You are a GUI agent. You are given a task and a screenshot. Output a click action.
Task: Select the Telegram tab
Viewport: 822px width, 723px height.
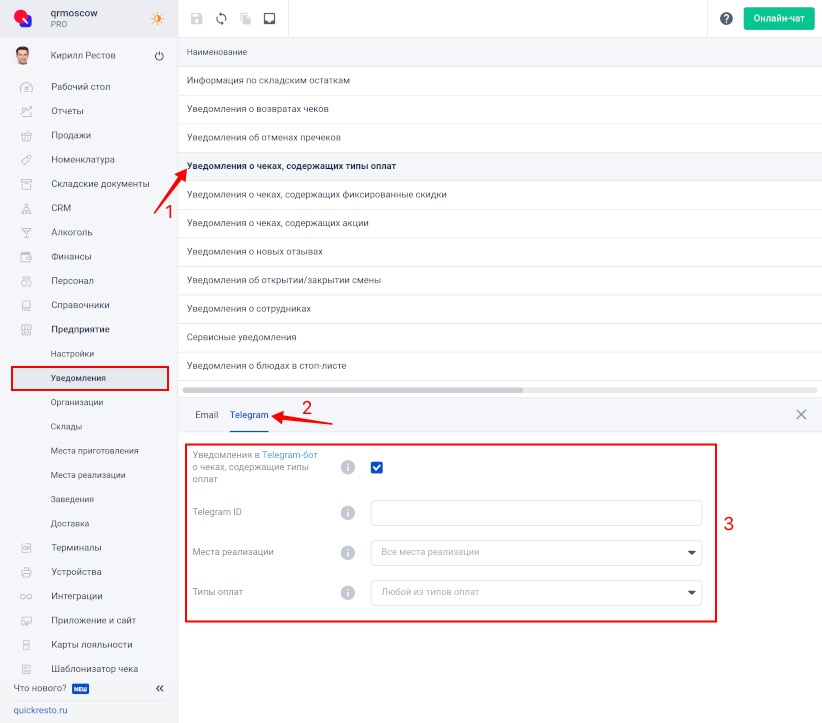point(249,415)
